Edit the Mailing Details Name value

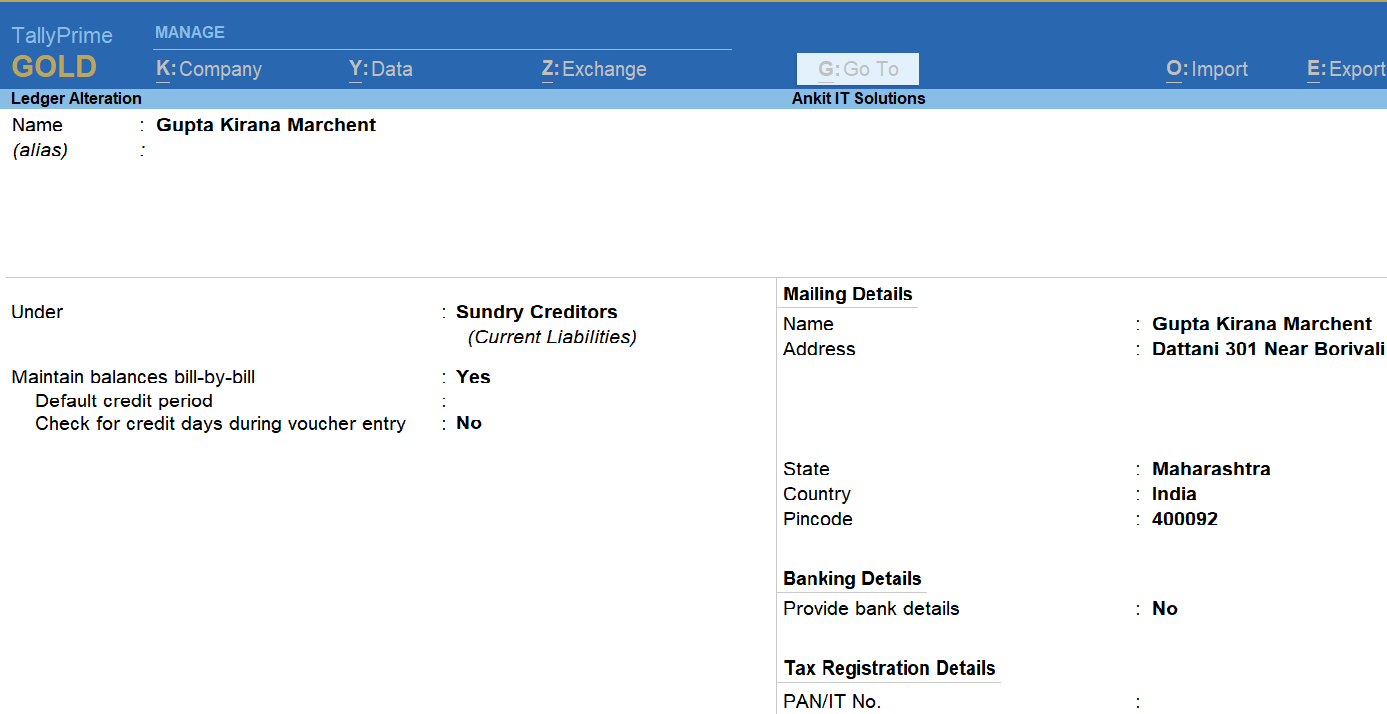[x=1262, y=324]
